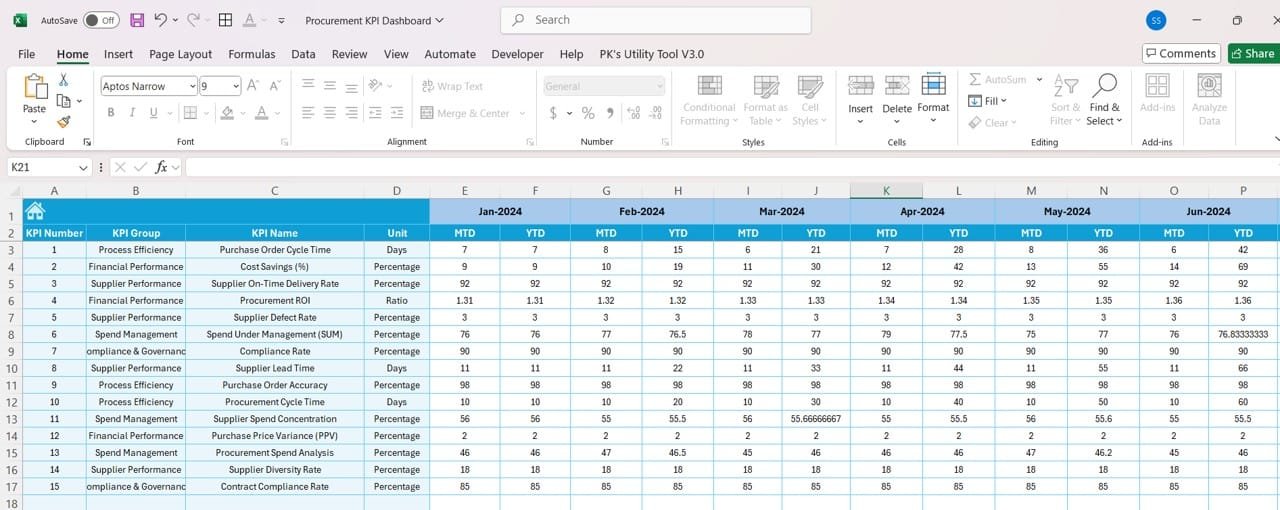Click the Redo arrow icon

tap(193, 20)
